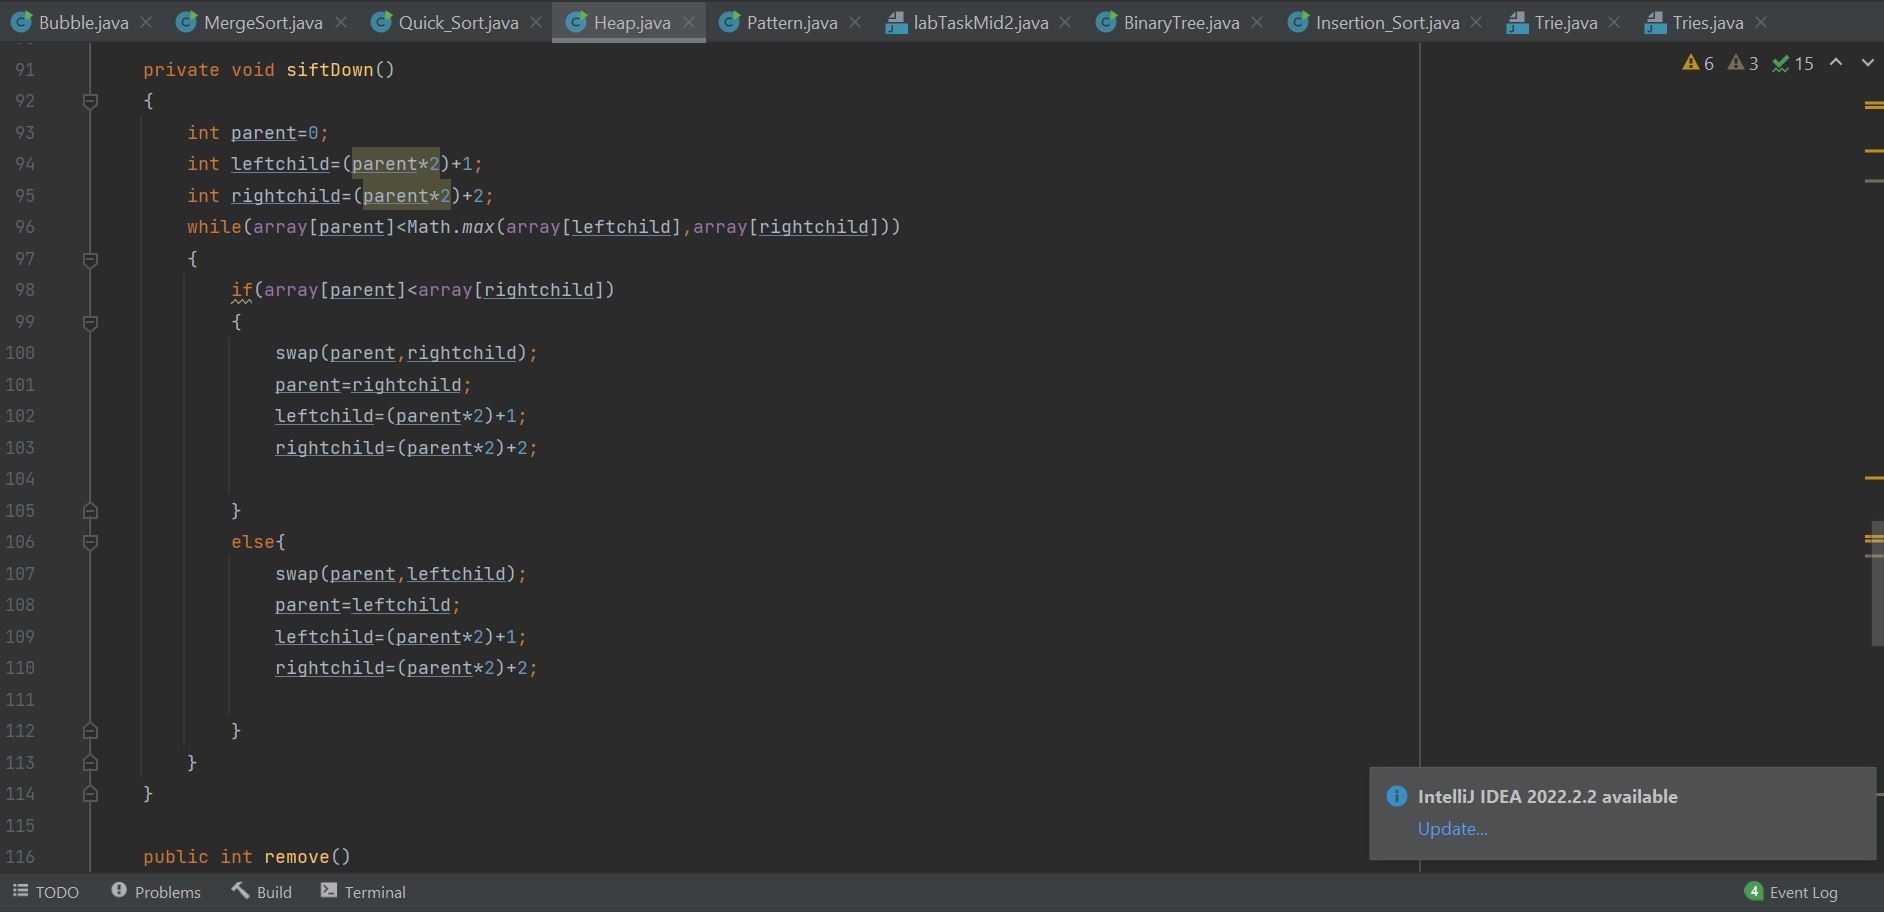Open the Event Log panel
The width and height of the screenshot is (1884, 912).
(1795, 891)
